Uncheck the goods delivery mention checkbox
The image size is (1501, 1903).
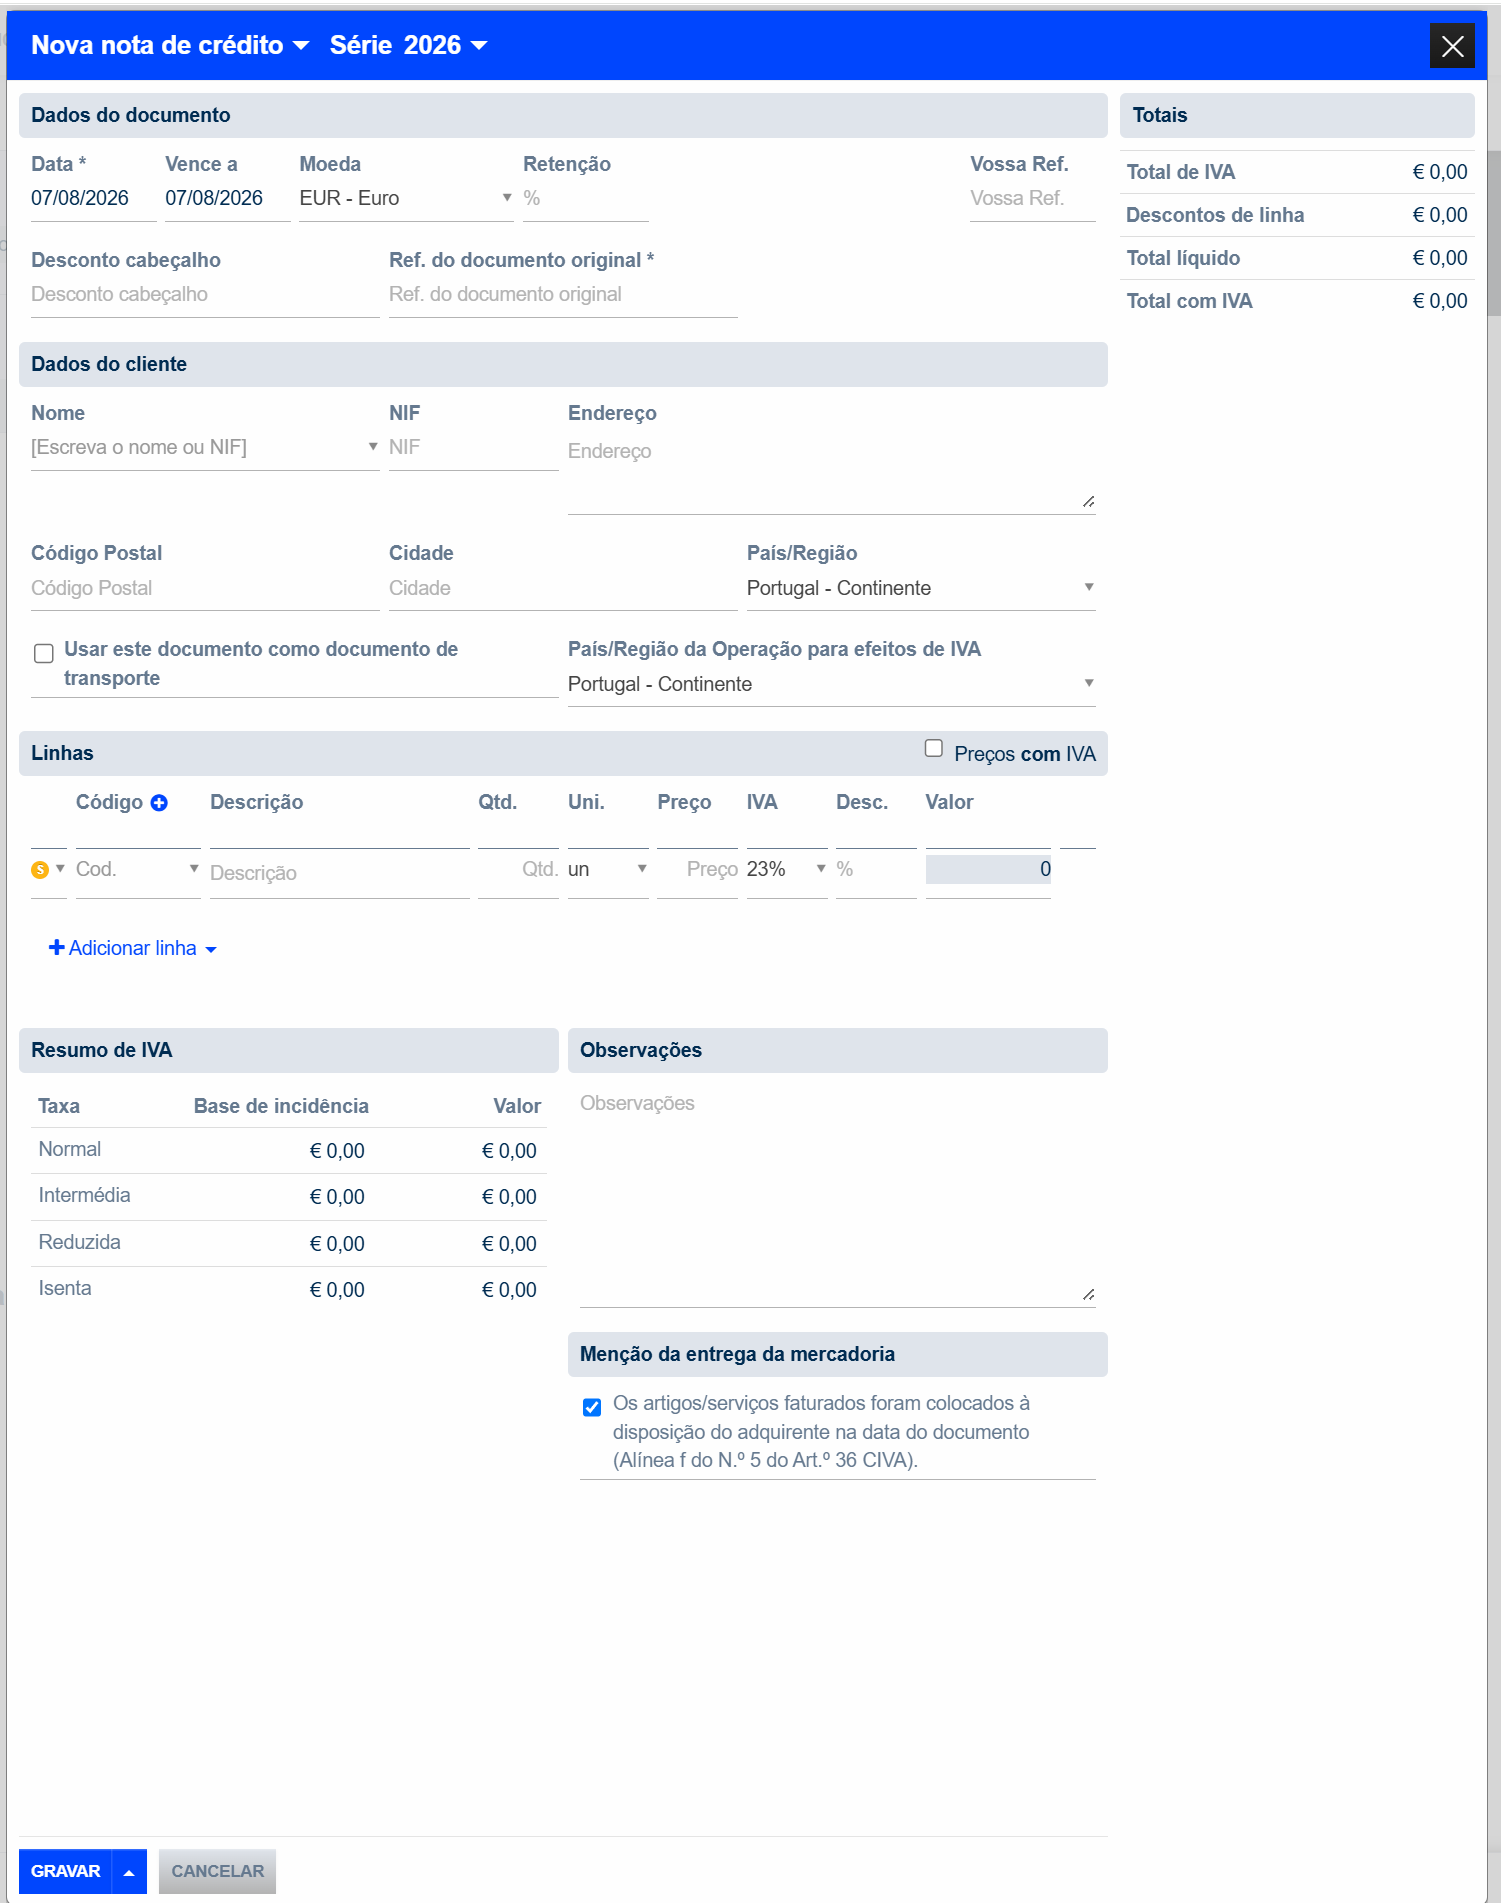592,1408
